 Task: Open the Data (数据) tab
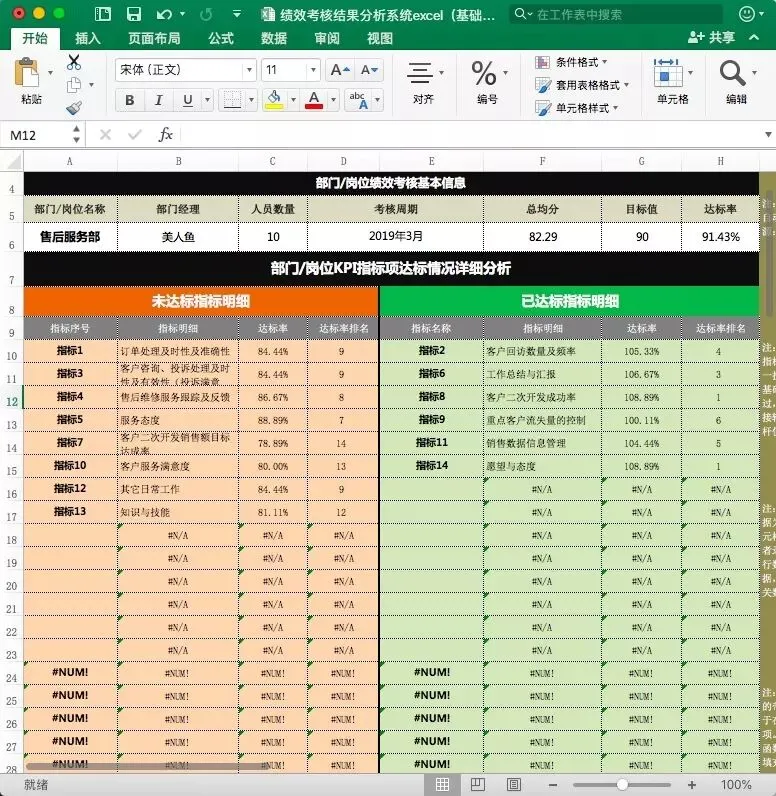[274, 38]
